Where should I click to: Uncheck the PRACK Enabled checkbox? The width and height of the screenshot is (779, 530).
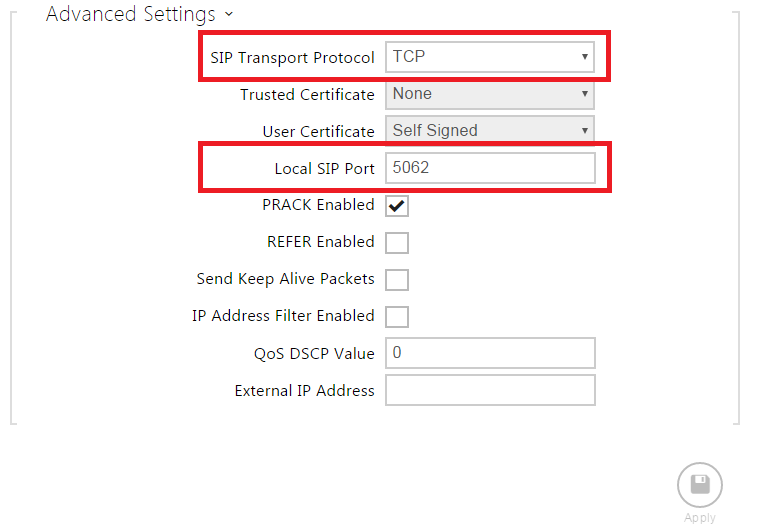[397, 206]
